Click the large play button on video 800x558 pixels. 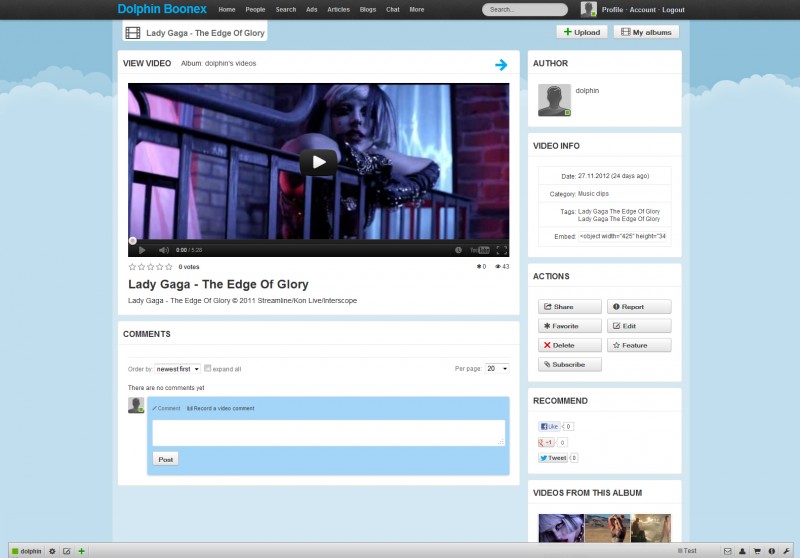click(318, 162)
